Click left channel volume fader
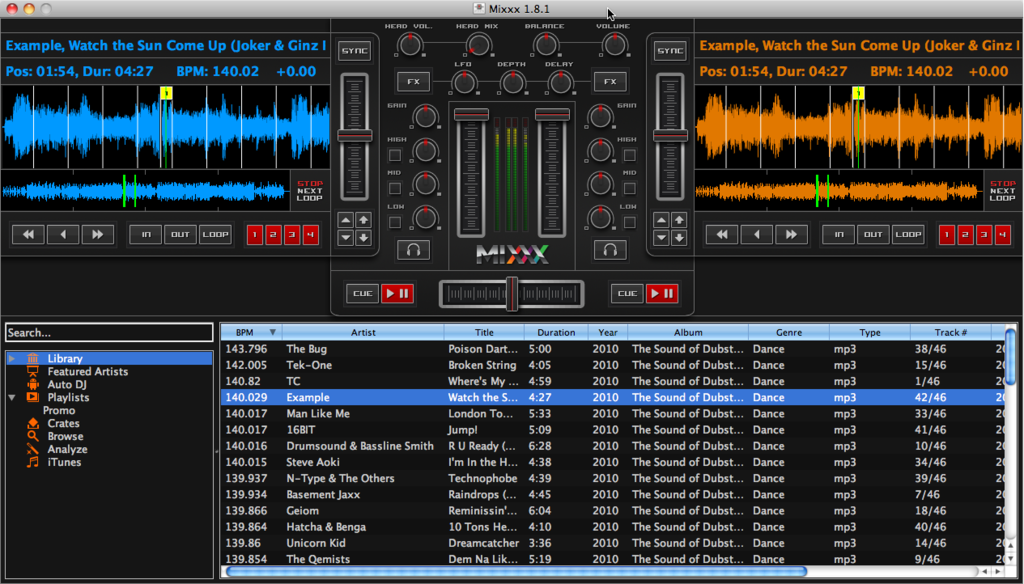 coord(471,115)
